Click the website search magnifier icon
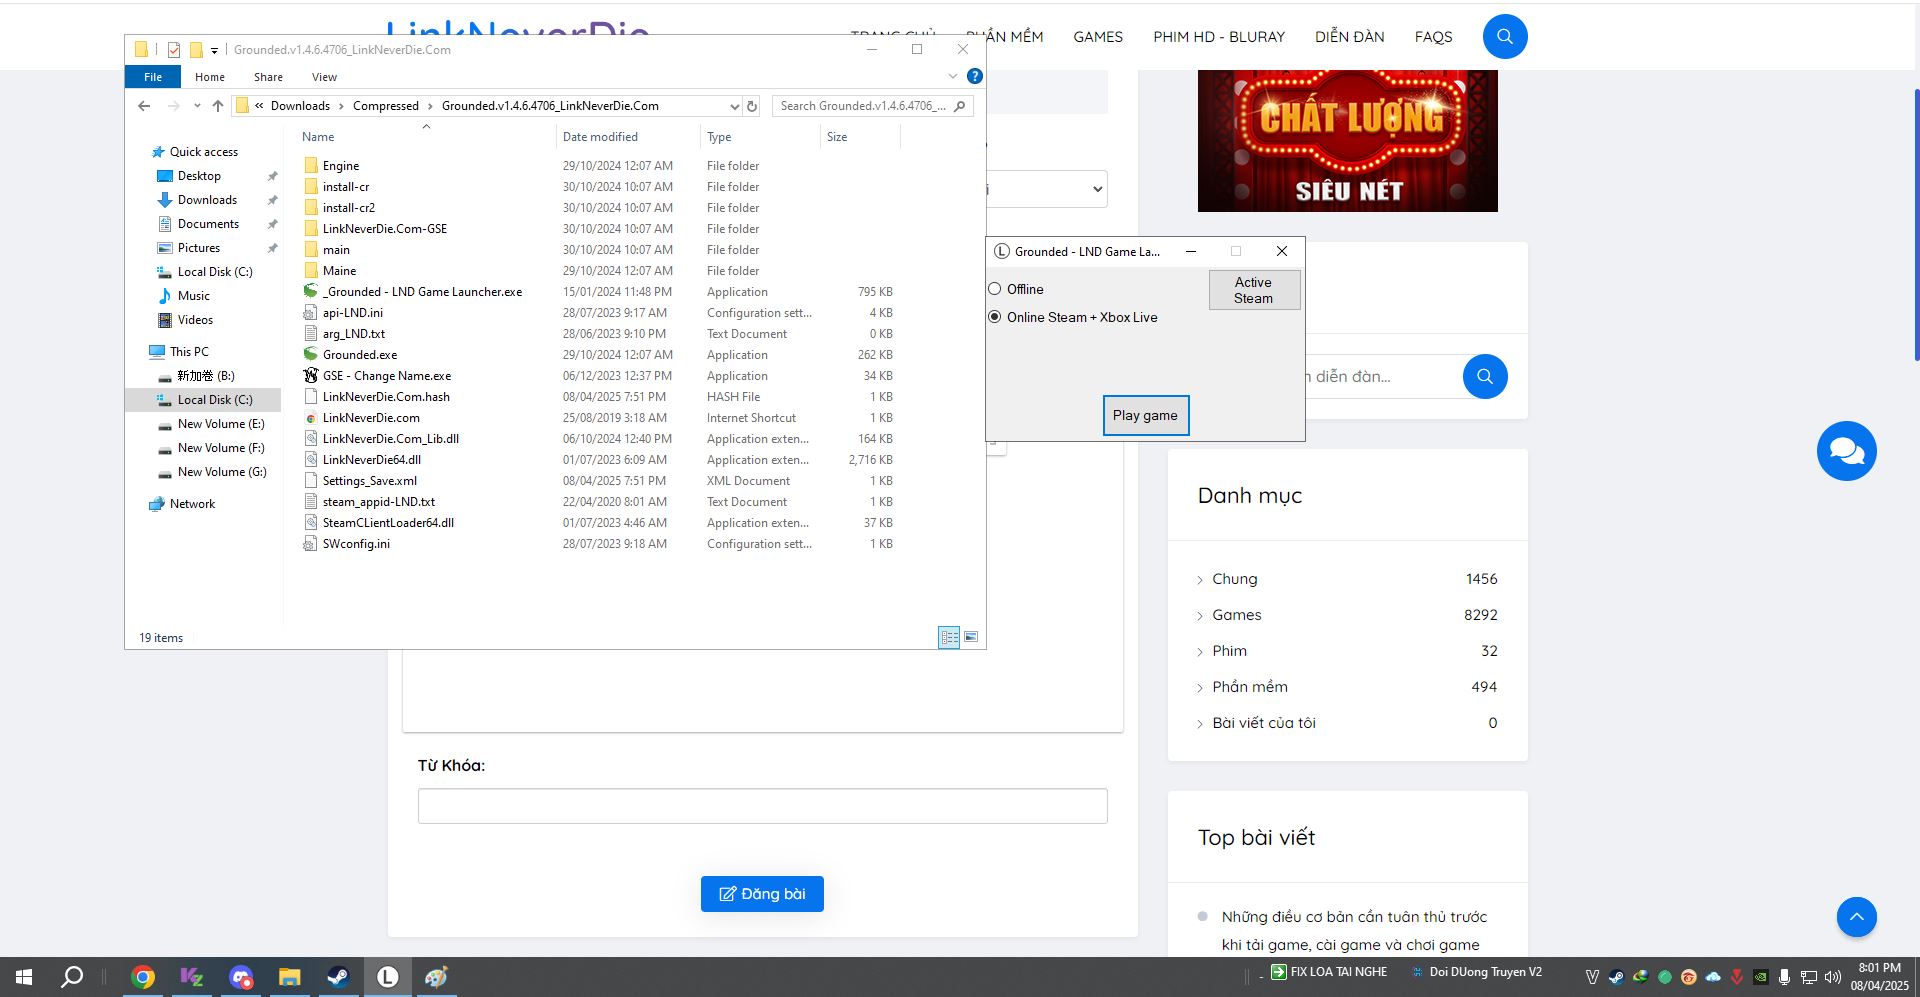The width and height of the screenshot is (1920, 997). coord(1504,37)
